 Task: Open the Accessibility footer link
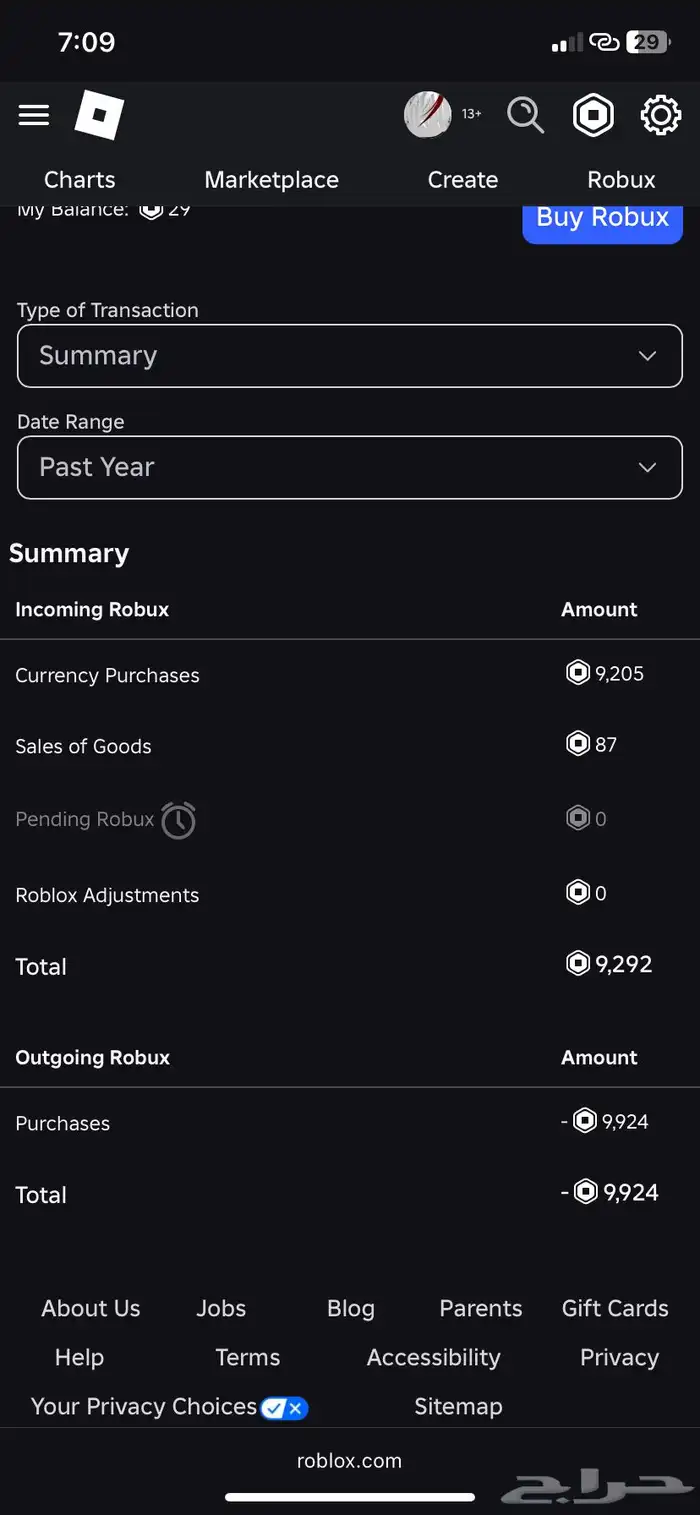tap(433, 1357)
